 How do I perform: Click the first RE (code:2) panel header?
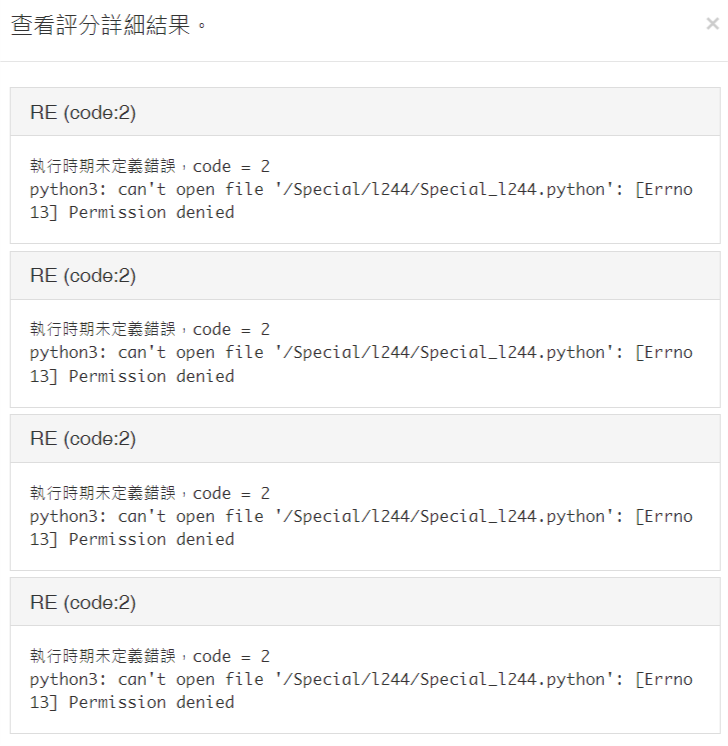point(83,112)
